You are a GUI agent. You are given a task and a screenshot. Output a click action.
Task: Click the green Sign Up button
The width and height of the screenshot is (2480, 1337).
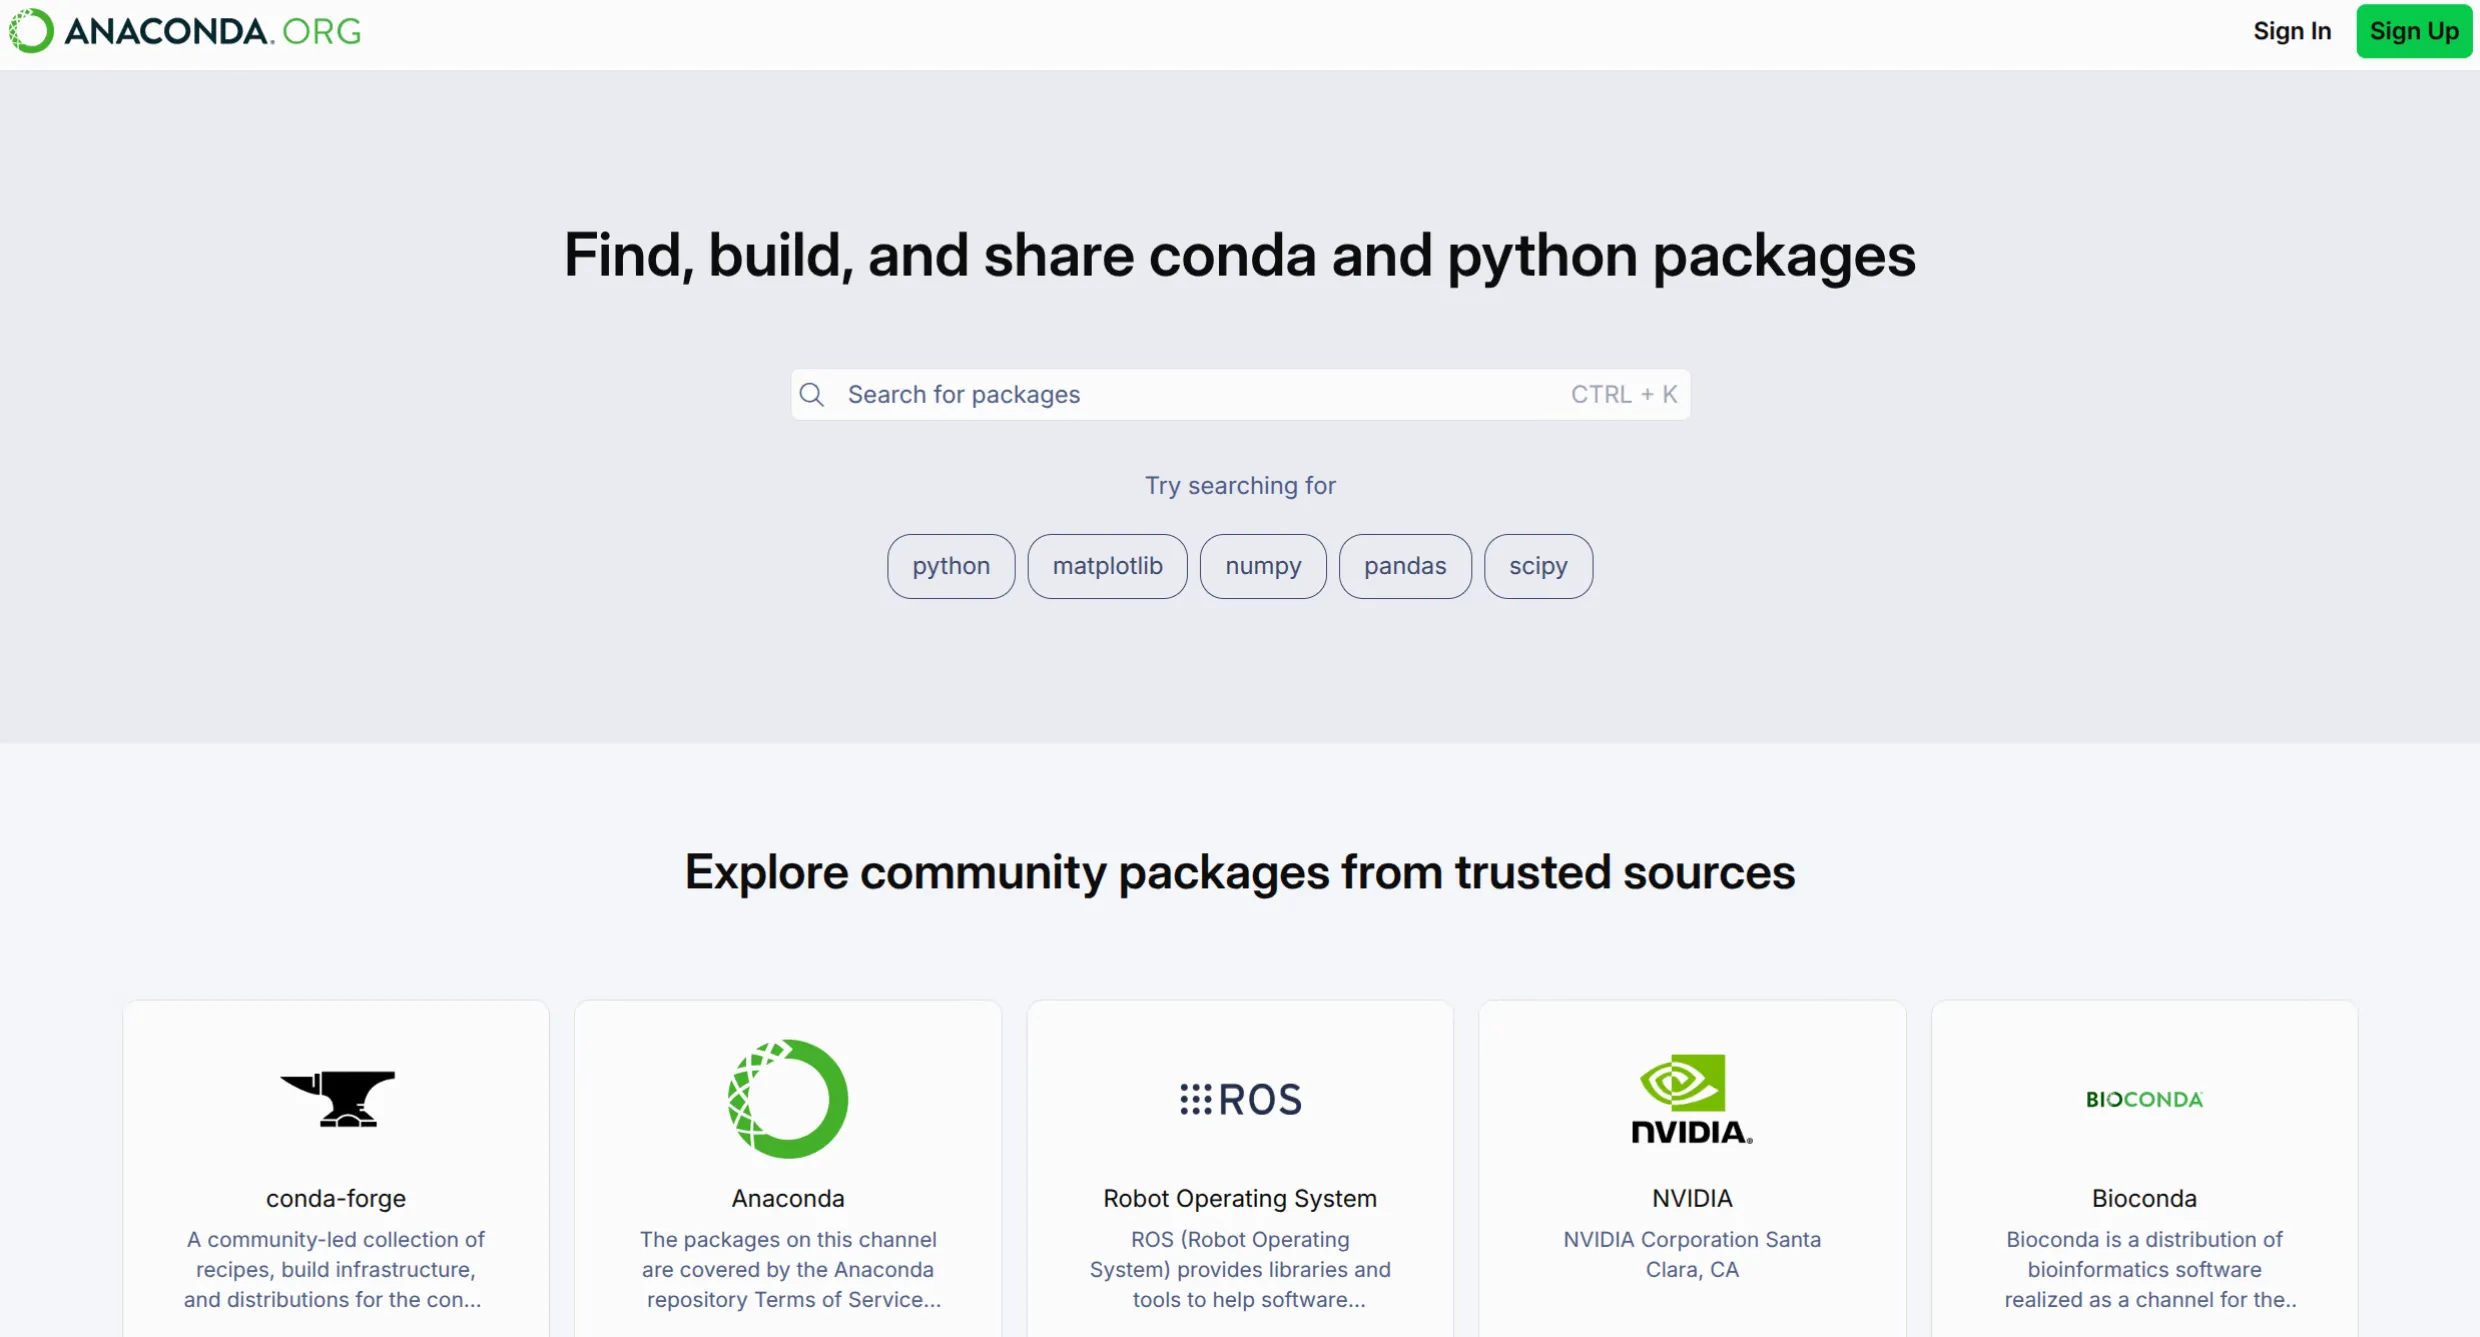point(2414,31)
